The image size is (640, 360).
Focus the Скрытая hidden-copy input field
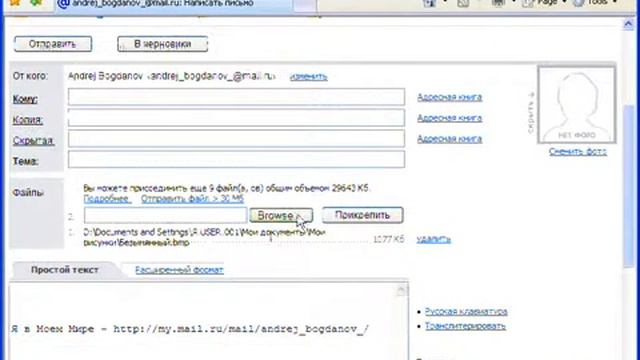coord(236,139)
